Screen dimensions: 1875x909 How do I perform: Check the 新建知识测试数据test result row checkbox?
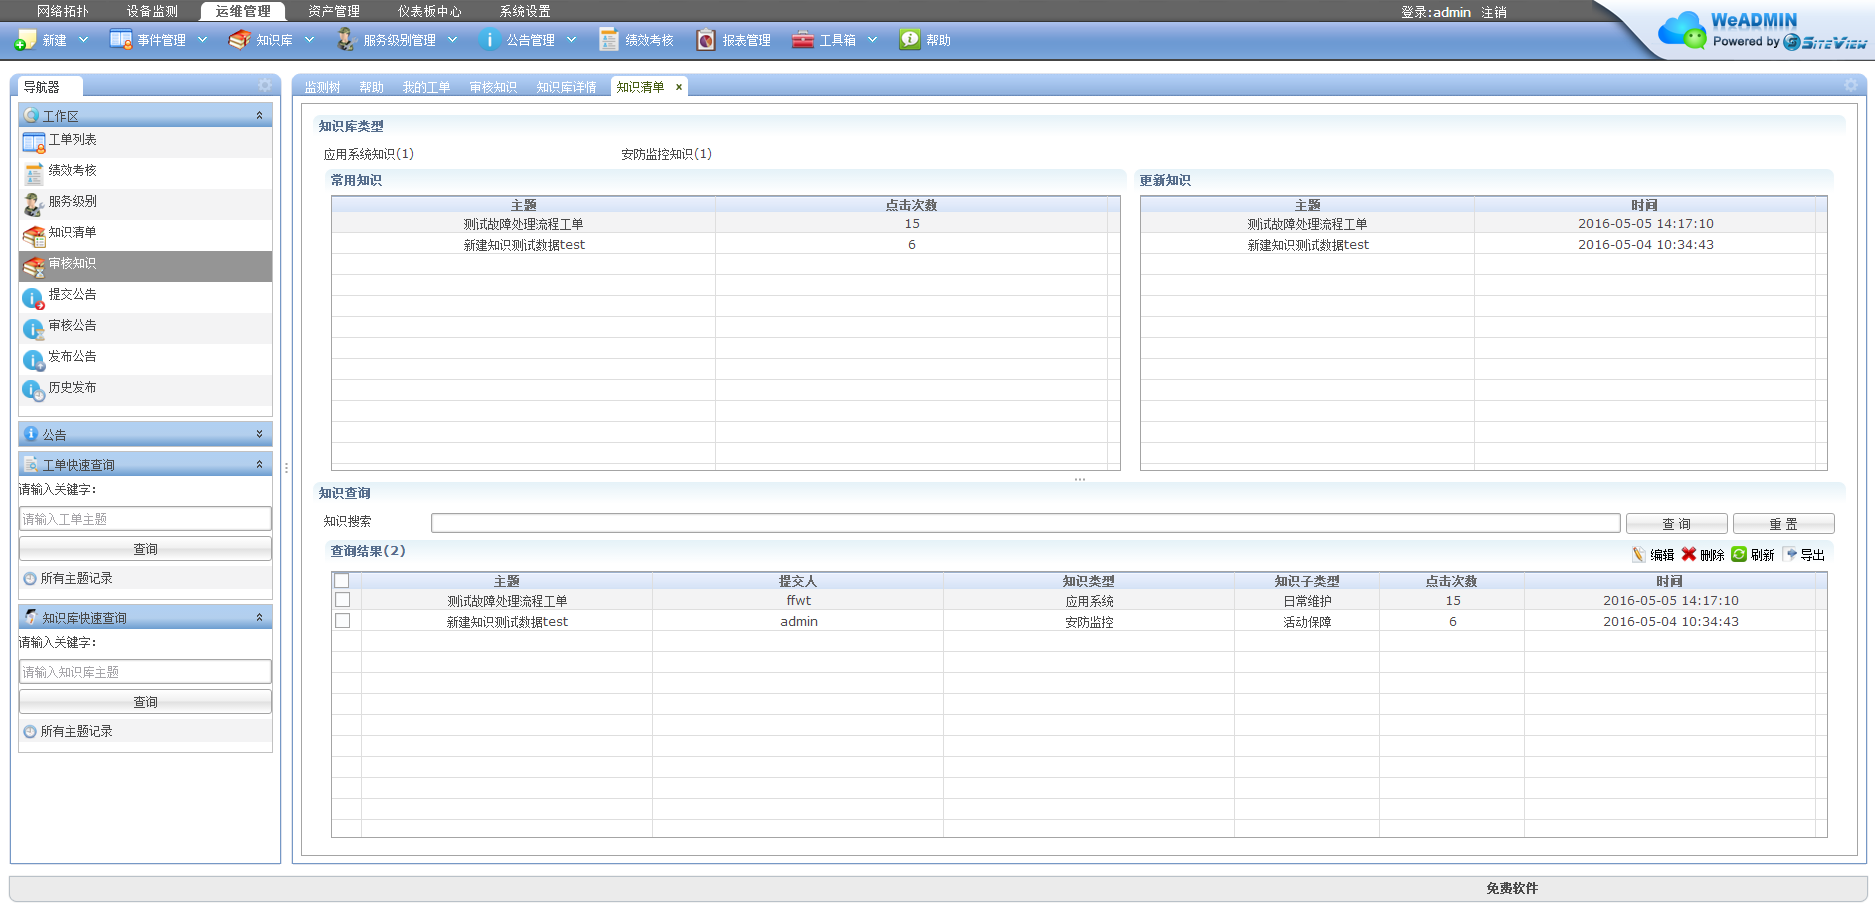click(x=343, y=621)
